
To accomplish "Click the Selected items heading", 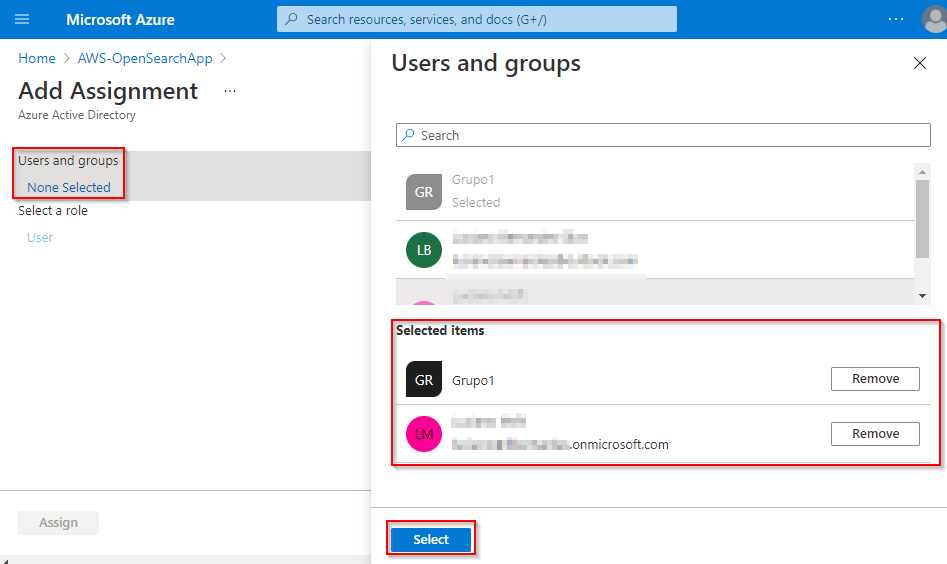I will pos(440,330).
